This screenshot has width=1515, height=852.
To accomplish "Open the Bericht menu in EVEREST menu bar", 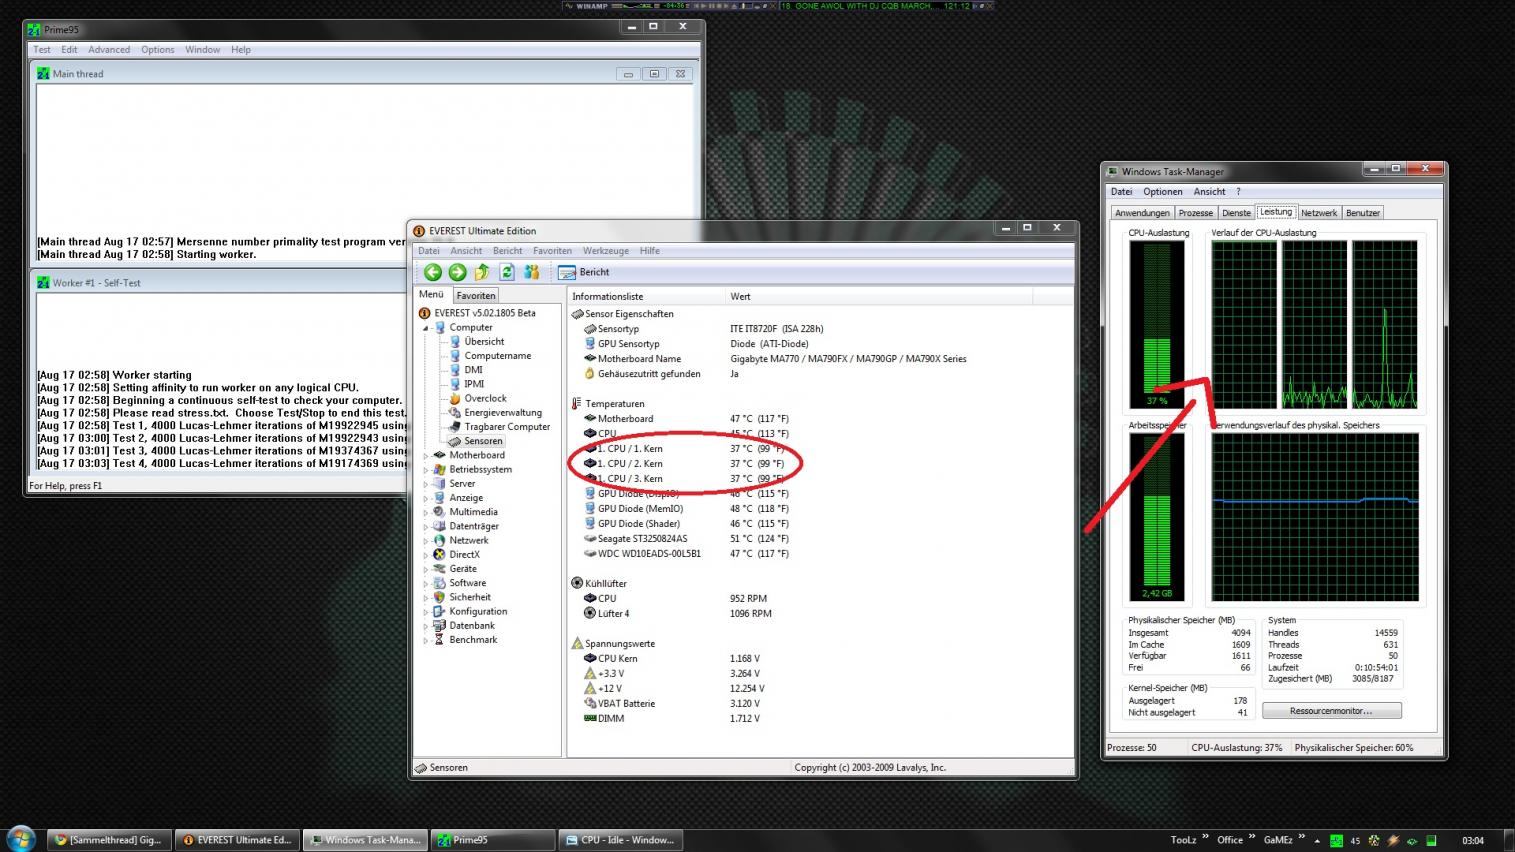I will point(508,251).
